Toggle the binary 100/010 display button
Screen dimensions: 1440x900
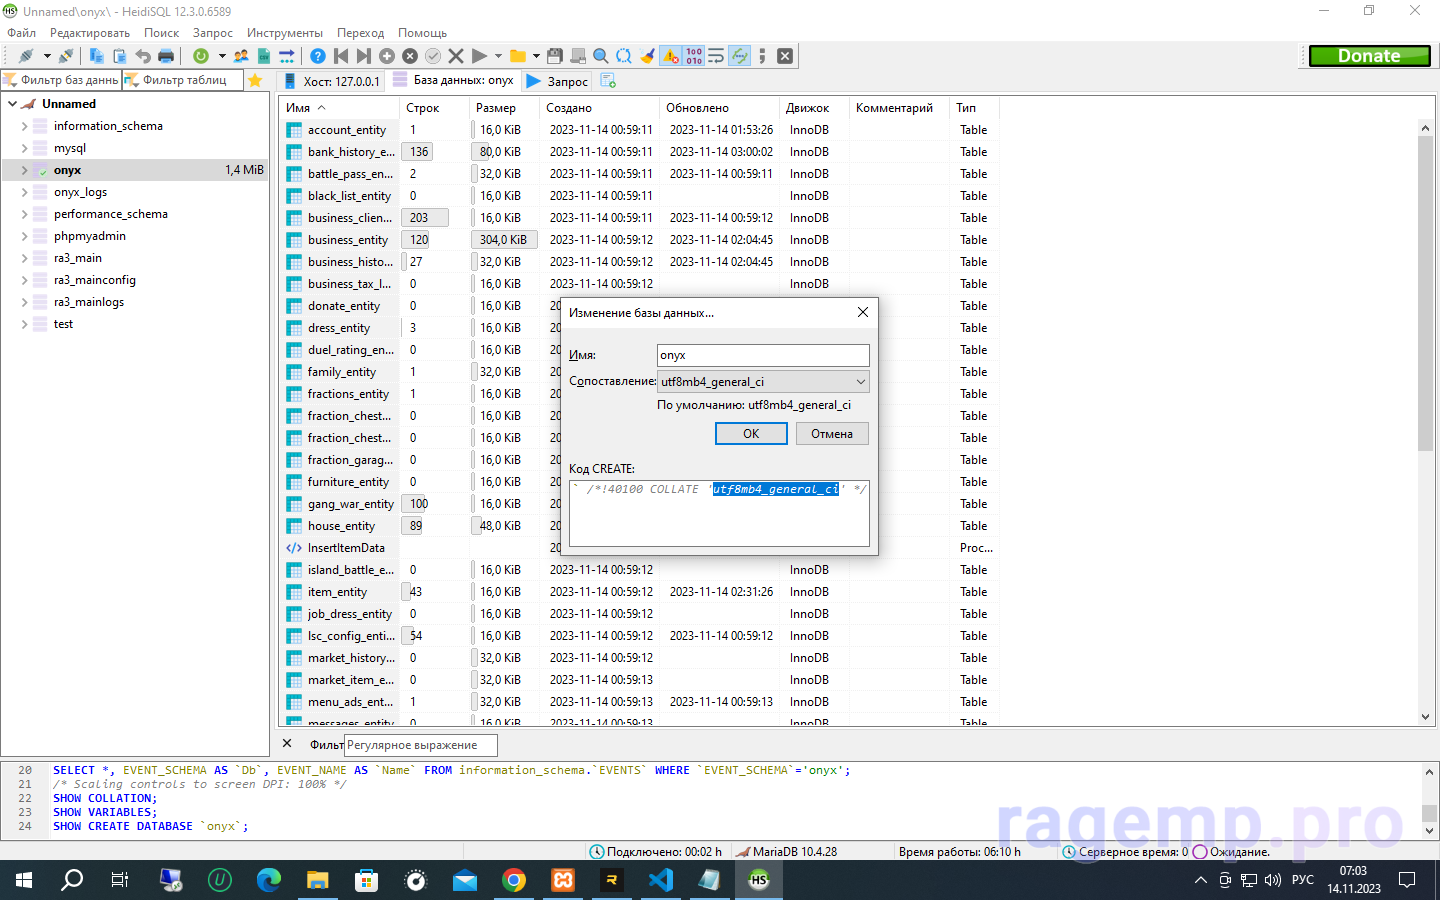694,56
